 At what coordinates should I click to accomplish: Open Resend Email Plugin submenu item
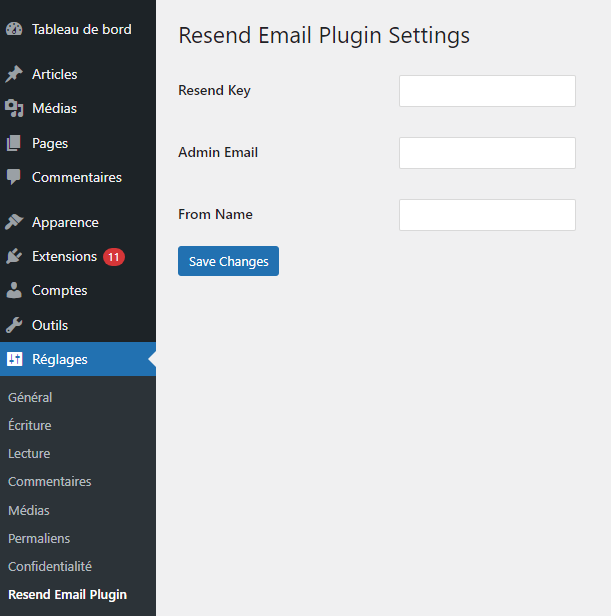coord(68,595)
